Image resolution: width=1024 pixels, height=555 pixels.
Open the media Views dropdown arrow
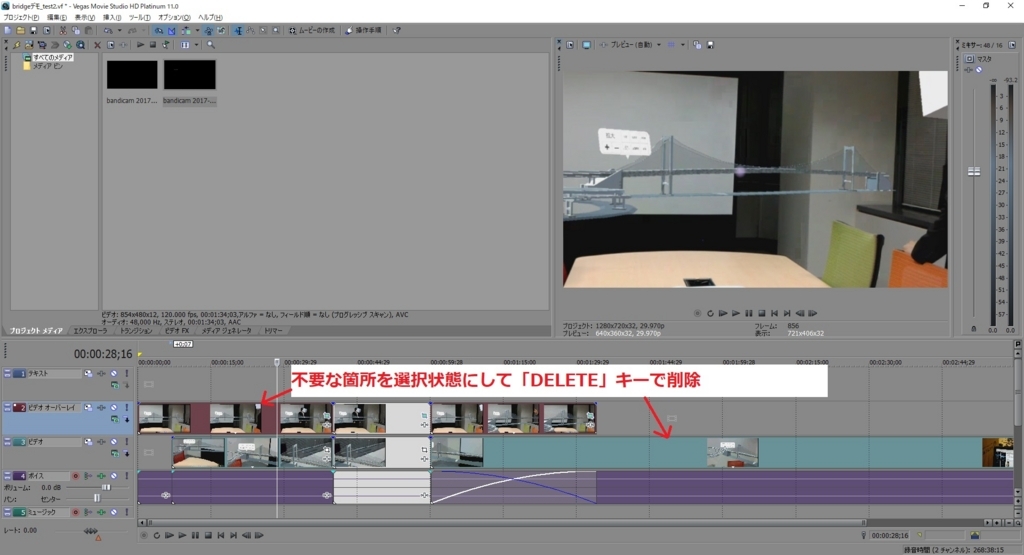(x=196, y=45)
